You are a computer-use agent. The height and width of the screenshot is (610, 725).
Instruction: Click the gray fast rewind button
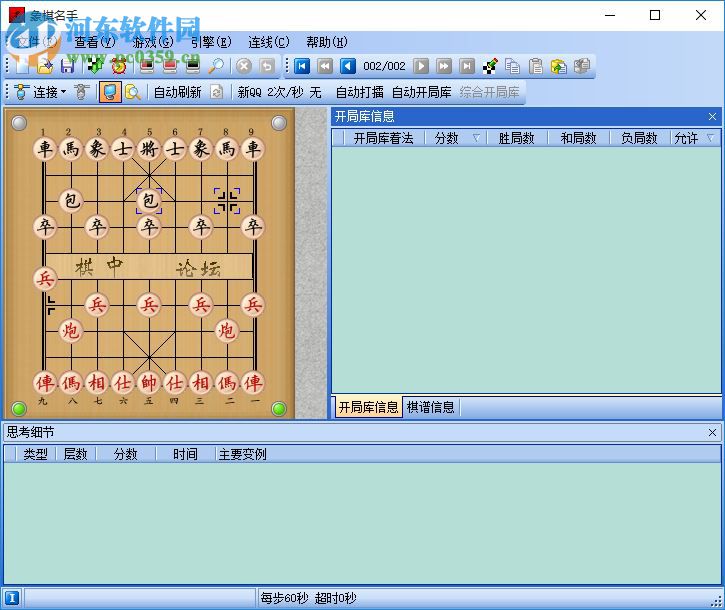325,66
